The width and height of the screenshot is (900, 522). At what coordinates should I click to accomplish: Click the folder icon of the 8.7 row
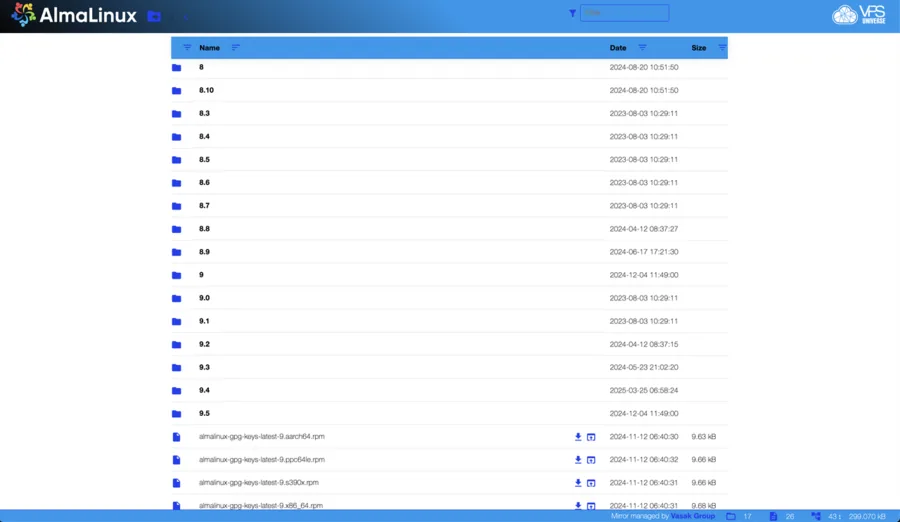(x=177, y=206)
